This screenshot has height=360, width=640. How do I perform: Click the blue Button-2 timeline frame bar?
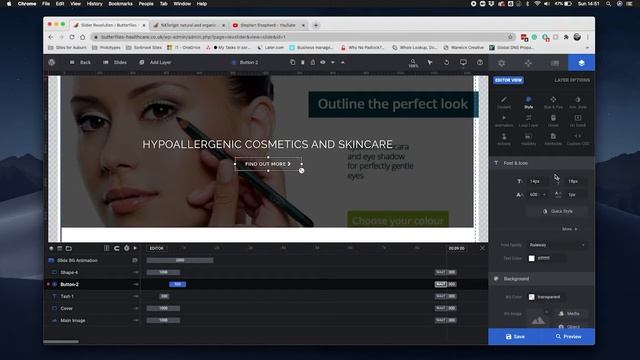tap(178, 284)
